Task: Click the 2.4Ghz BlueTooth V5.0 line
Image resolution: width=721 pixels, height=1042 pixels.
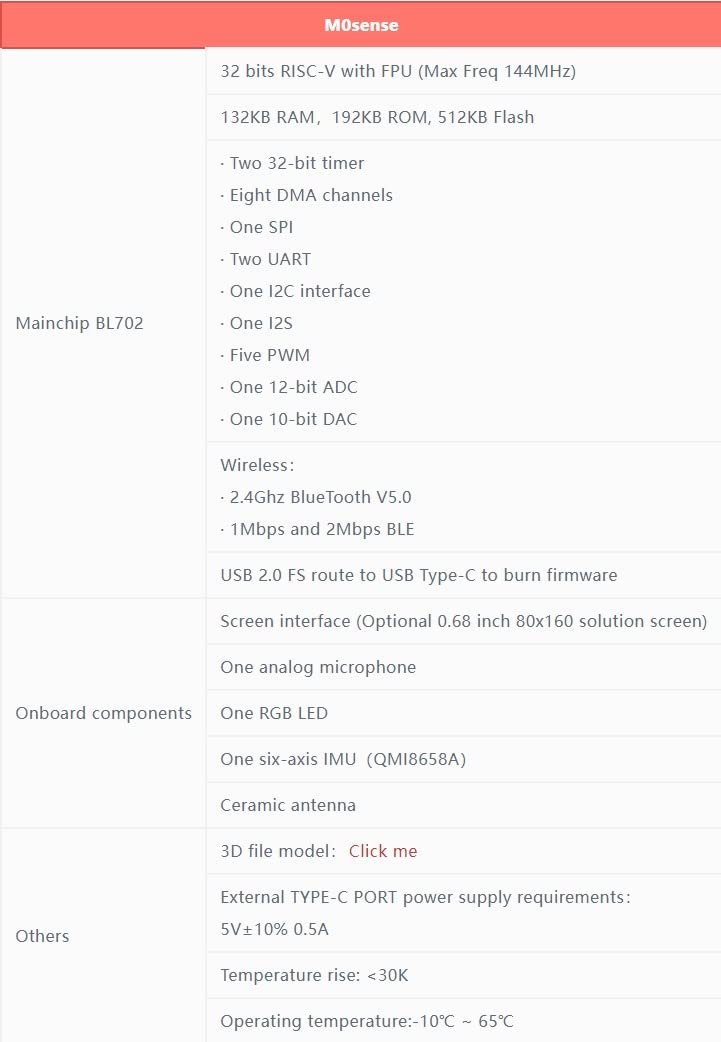Action: click(x=316, y=497)
